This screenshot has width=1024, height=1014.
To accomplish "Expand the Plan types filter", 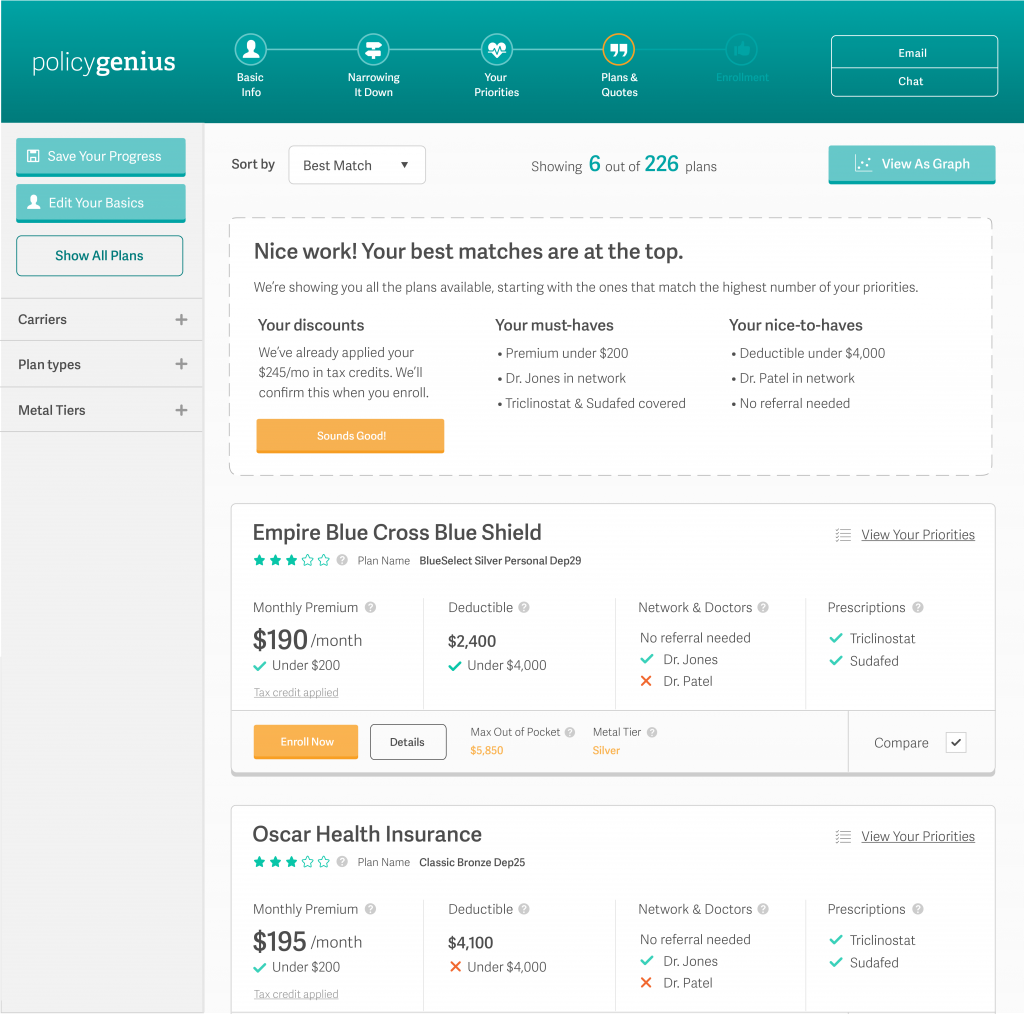I will pyautogui.click(x=102, y=364).
